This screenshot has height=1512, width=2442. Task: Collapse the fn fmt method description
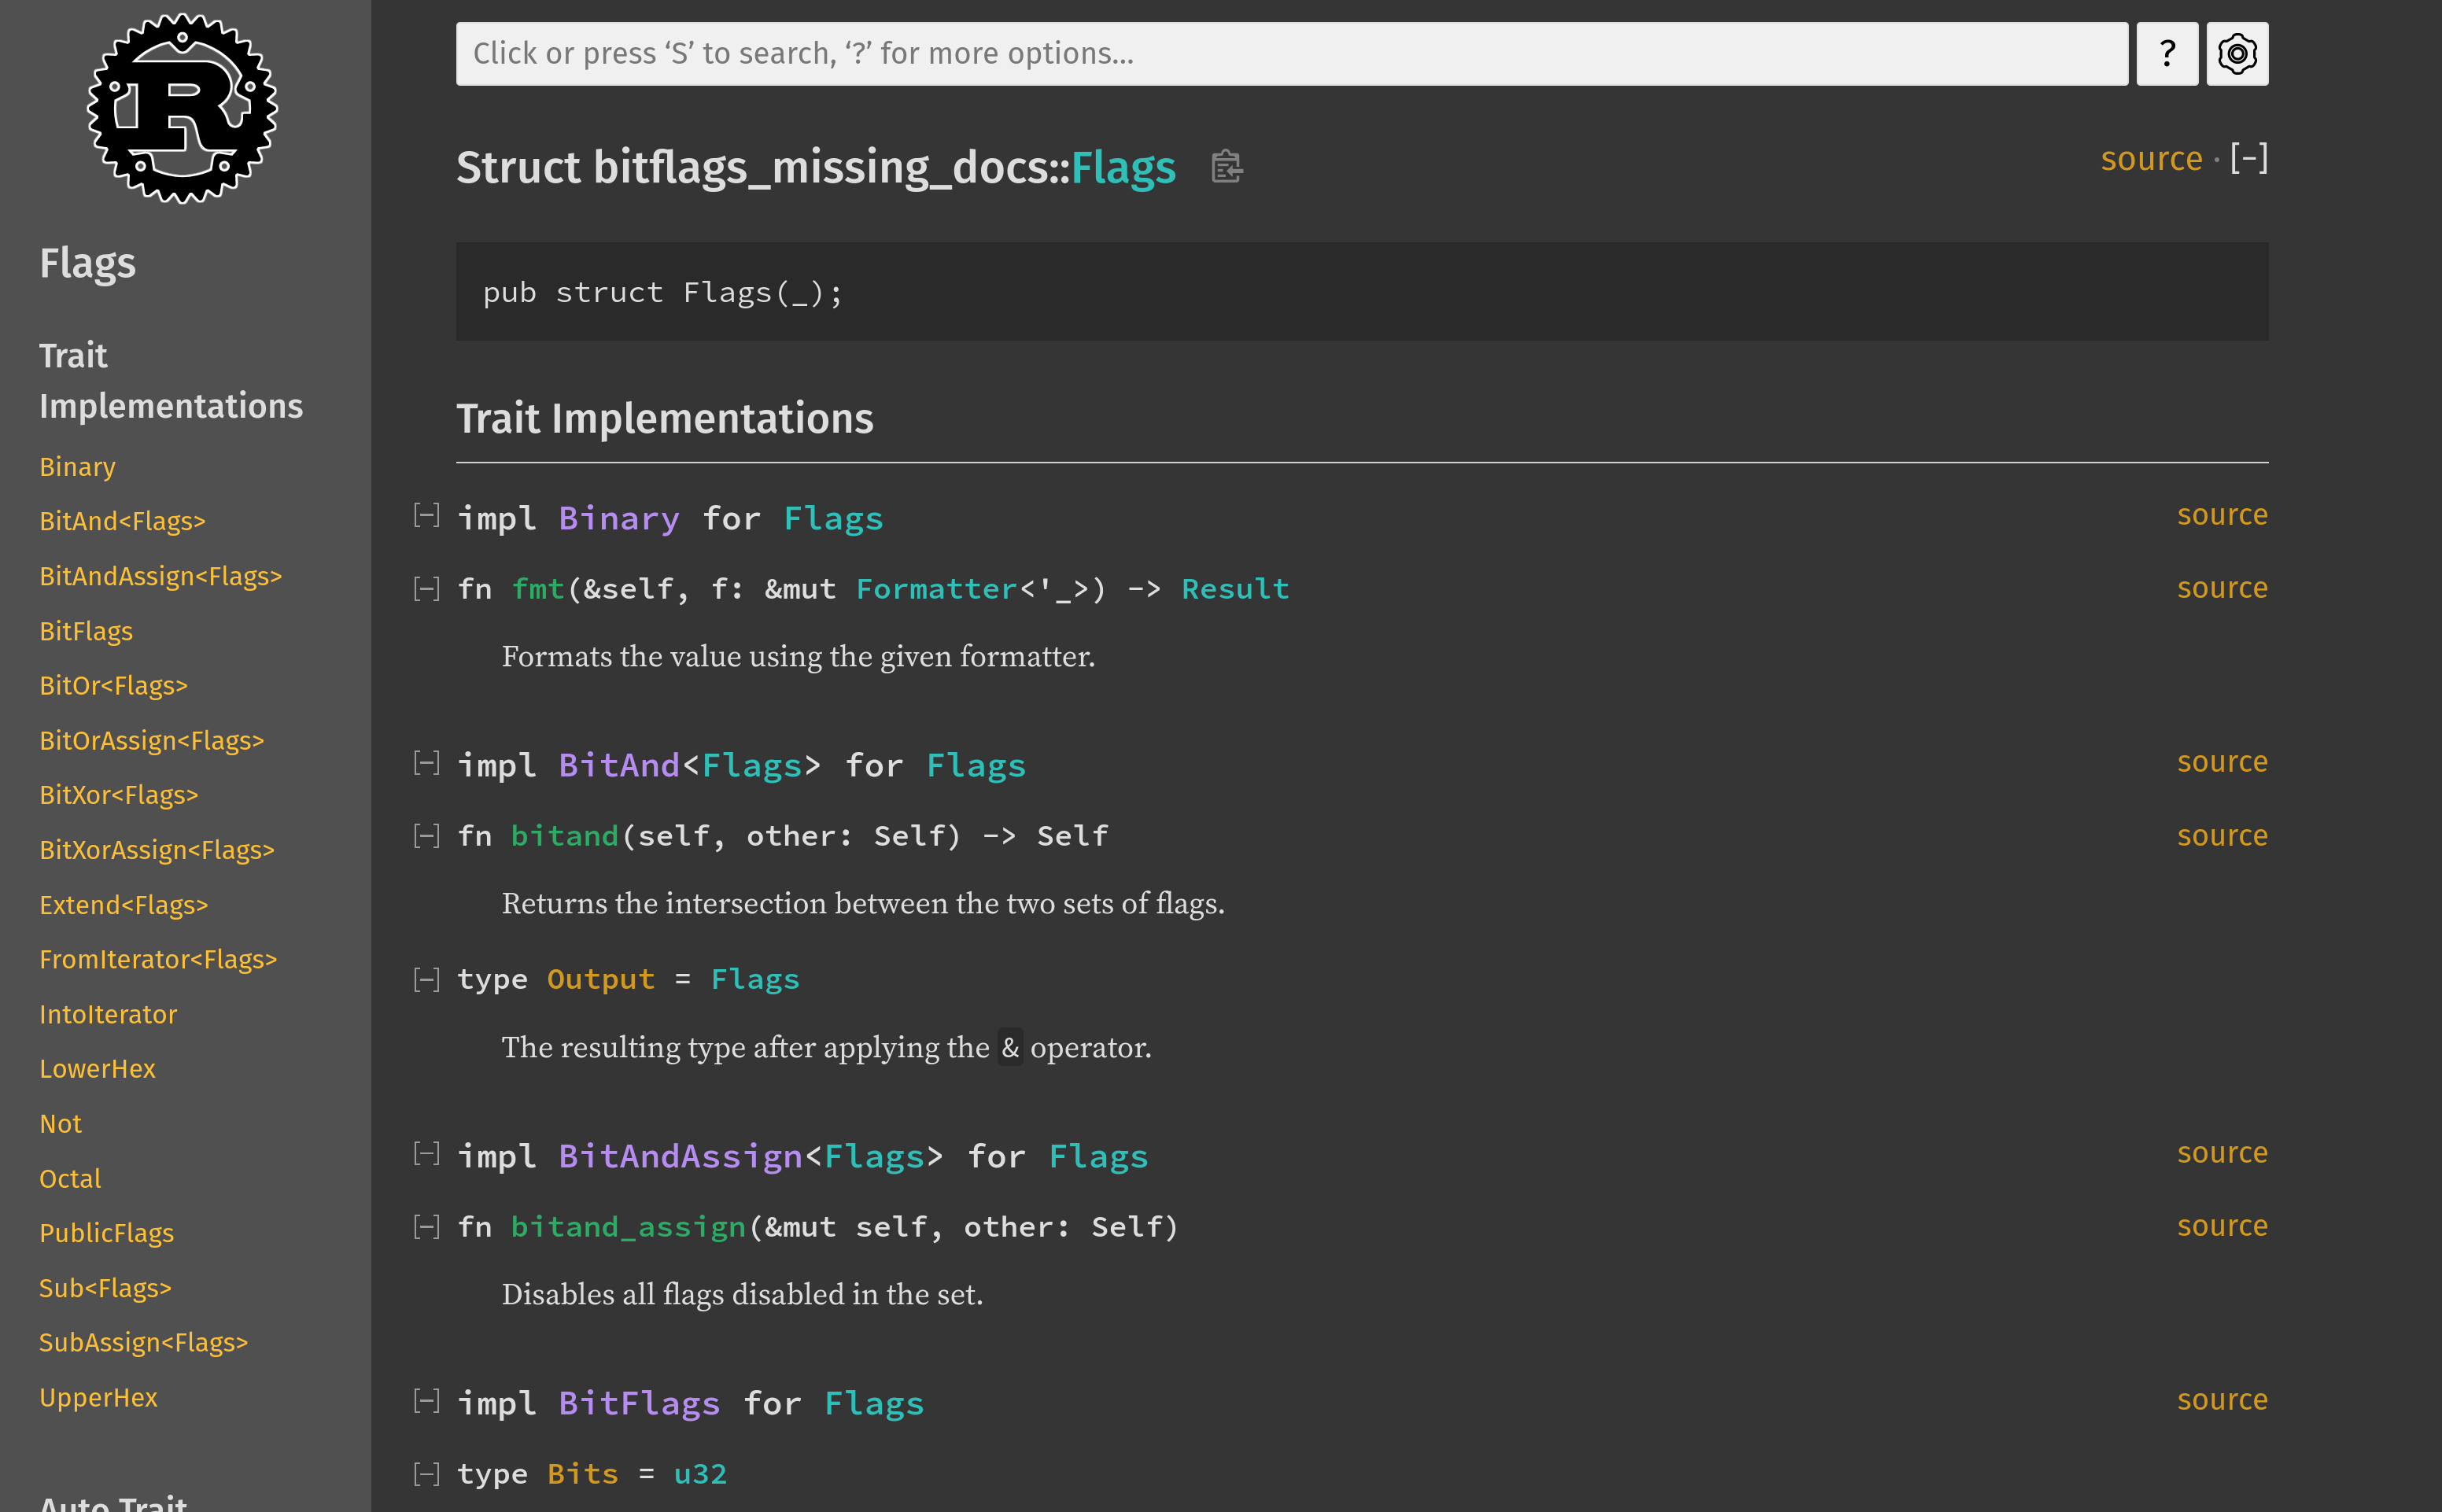(x=426, y=588)
